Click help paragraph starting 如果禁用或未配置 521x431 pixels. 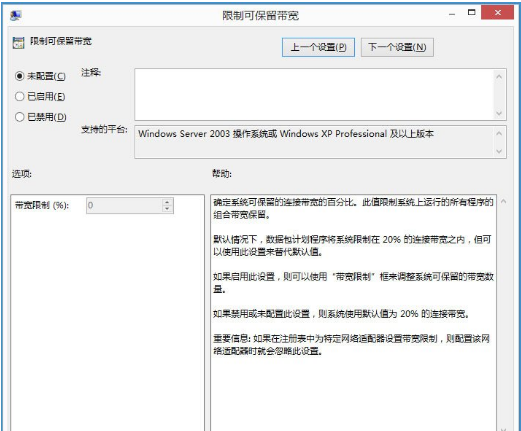pyautogui.click(x=341, y=314)
